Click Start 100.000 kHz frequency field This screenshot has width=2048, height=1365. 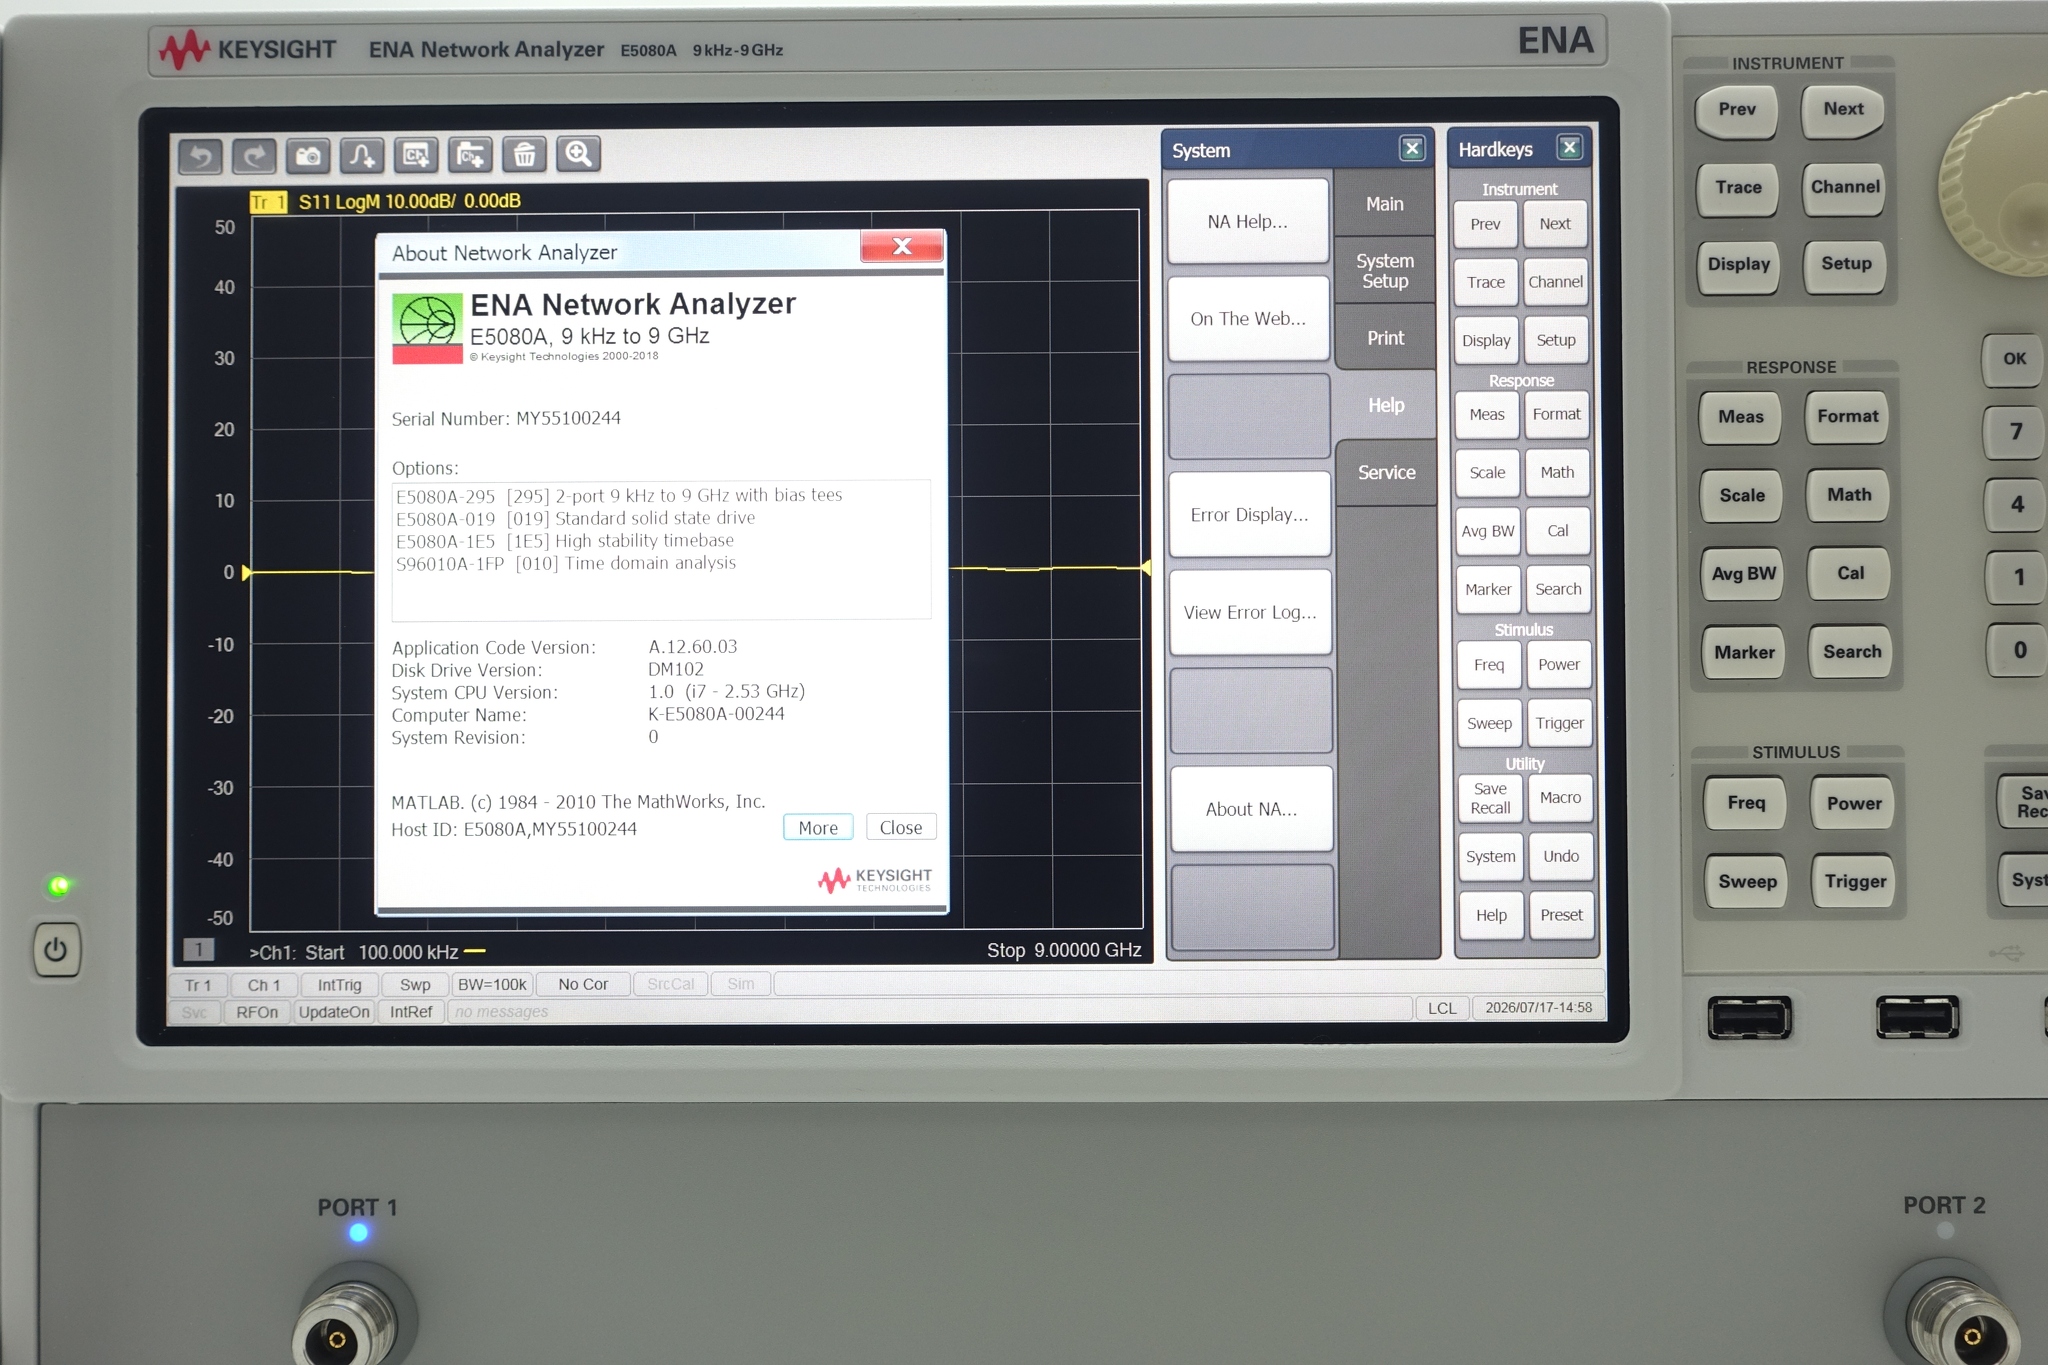click(382, 952)
